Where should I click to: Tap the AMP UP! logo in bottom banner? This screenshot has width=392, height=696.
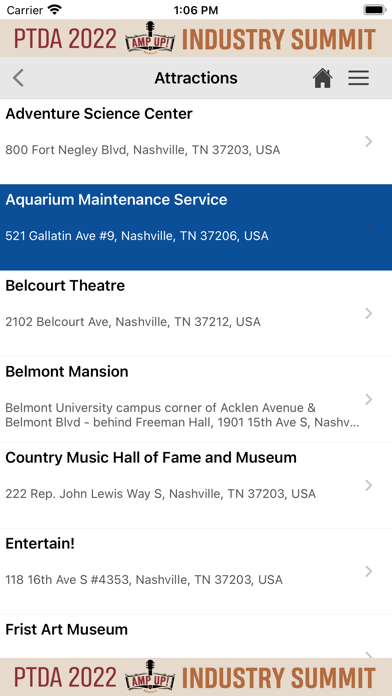[149, 677]
